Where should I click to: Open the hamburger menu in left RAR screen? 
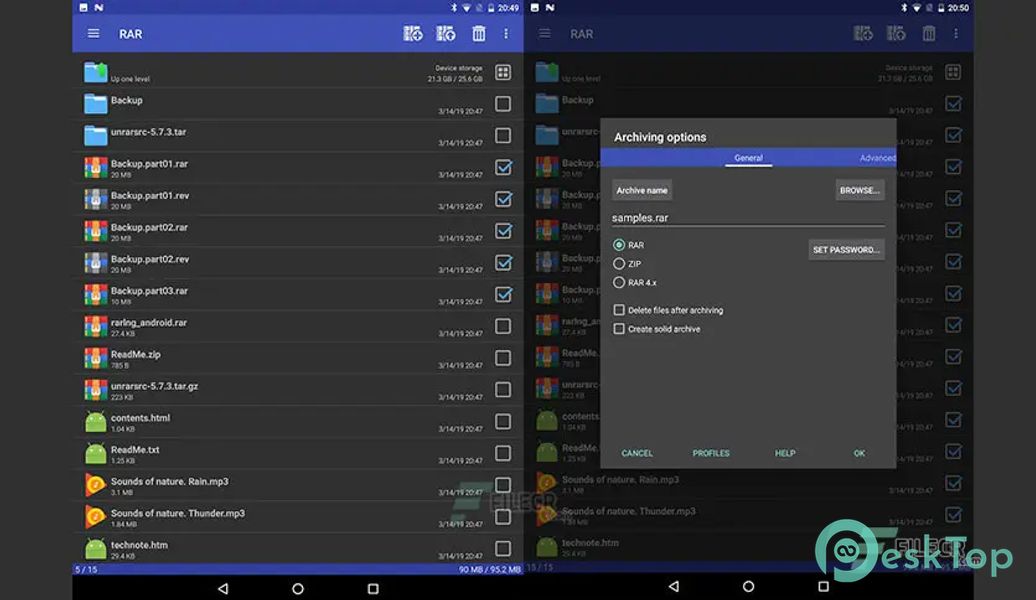coord(93,34)
